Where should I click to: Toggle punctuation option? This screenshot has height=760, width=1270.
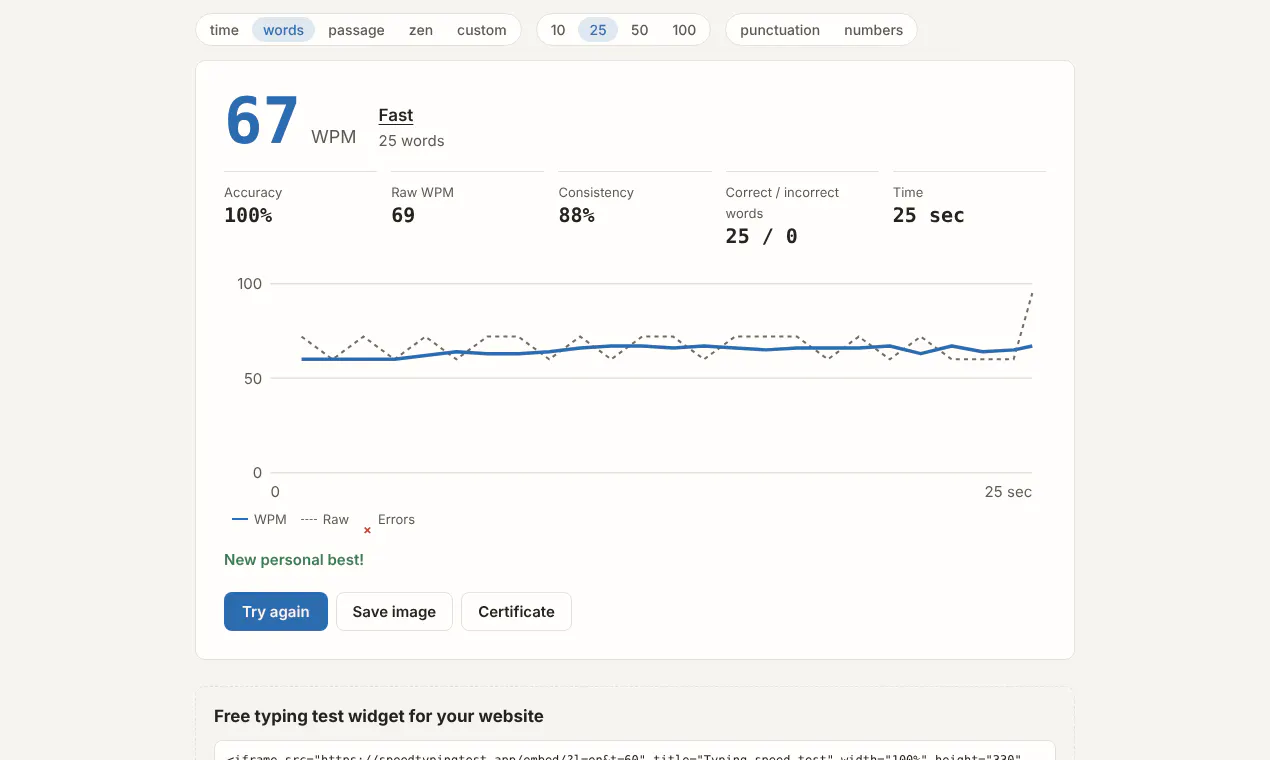(780, 30)
